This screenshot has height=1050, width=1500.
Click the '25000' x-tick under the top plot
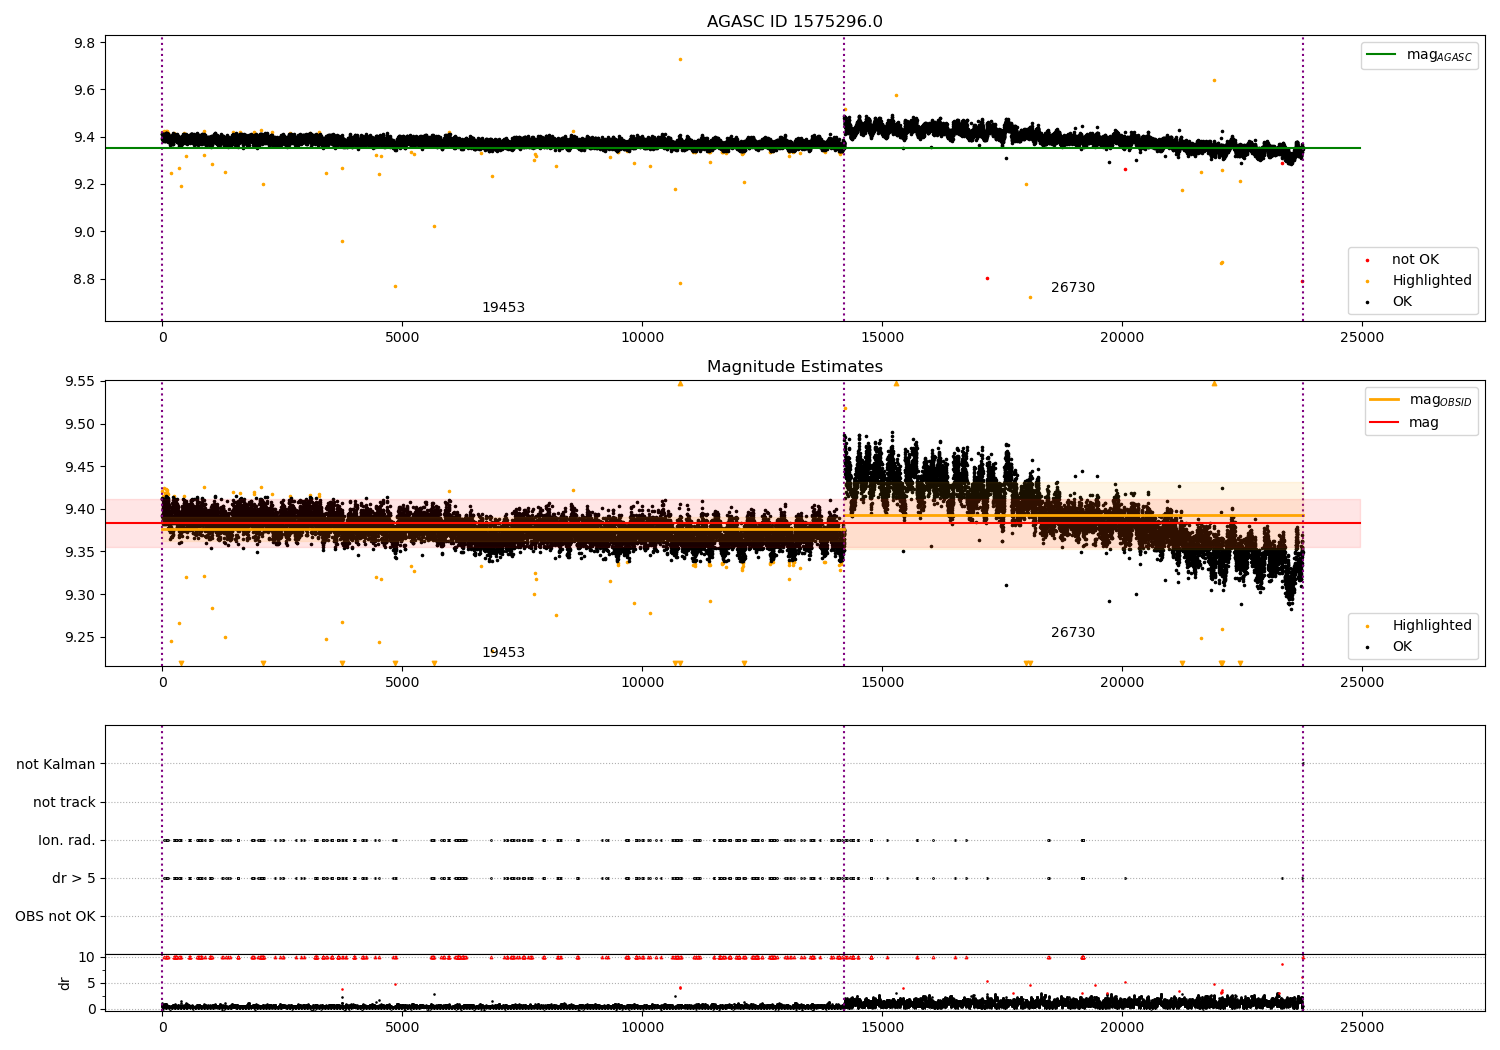click(x=1362, y=338)
